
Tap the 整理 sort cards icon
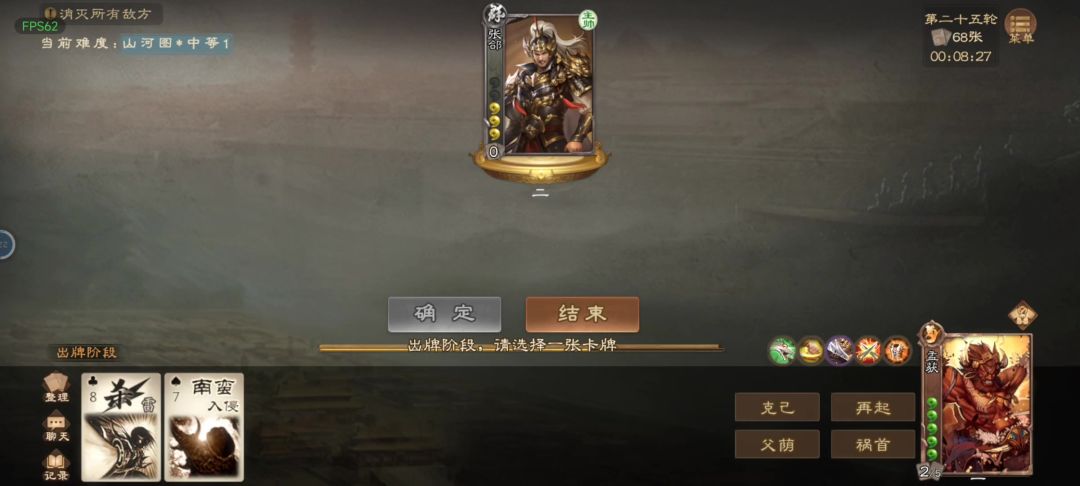56,388
